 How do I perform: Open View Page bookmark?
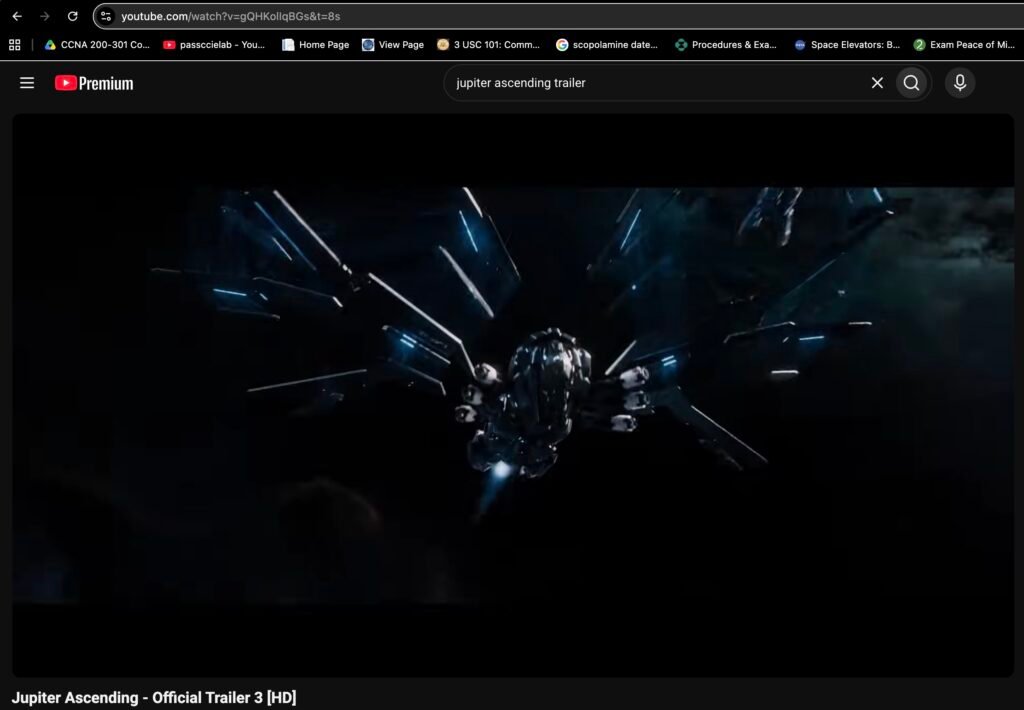click(x=392, y=44)
